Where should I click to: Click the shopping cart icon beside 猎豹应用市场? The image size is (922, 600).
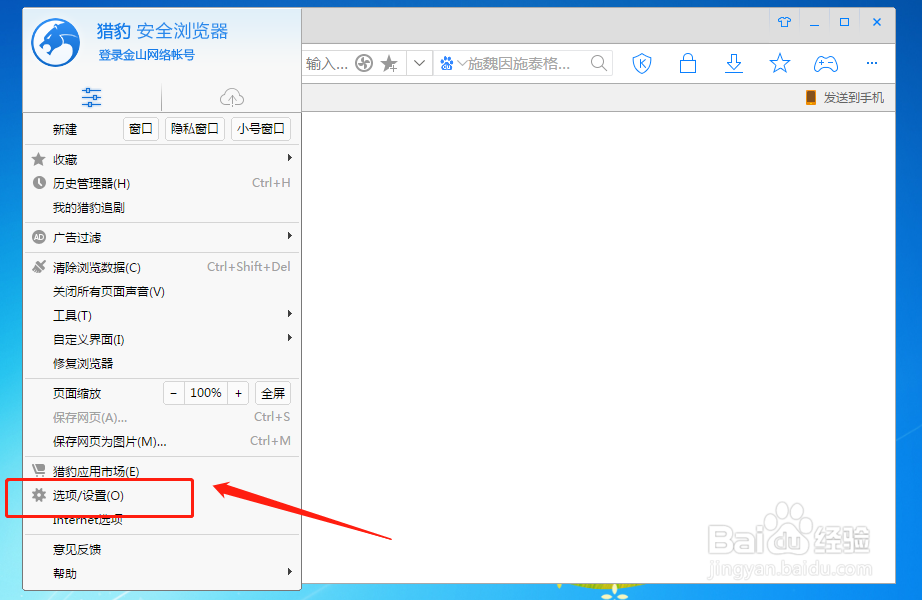(39, 470)
